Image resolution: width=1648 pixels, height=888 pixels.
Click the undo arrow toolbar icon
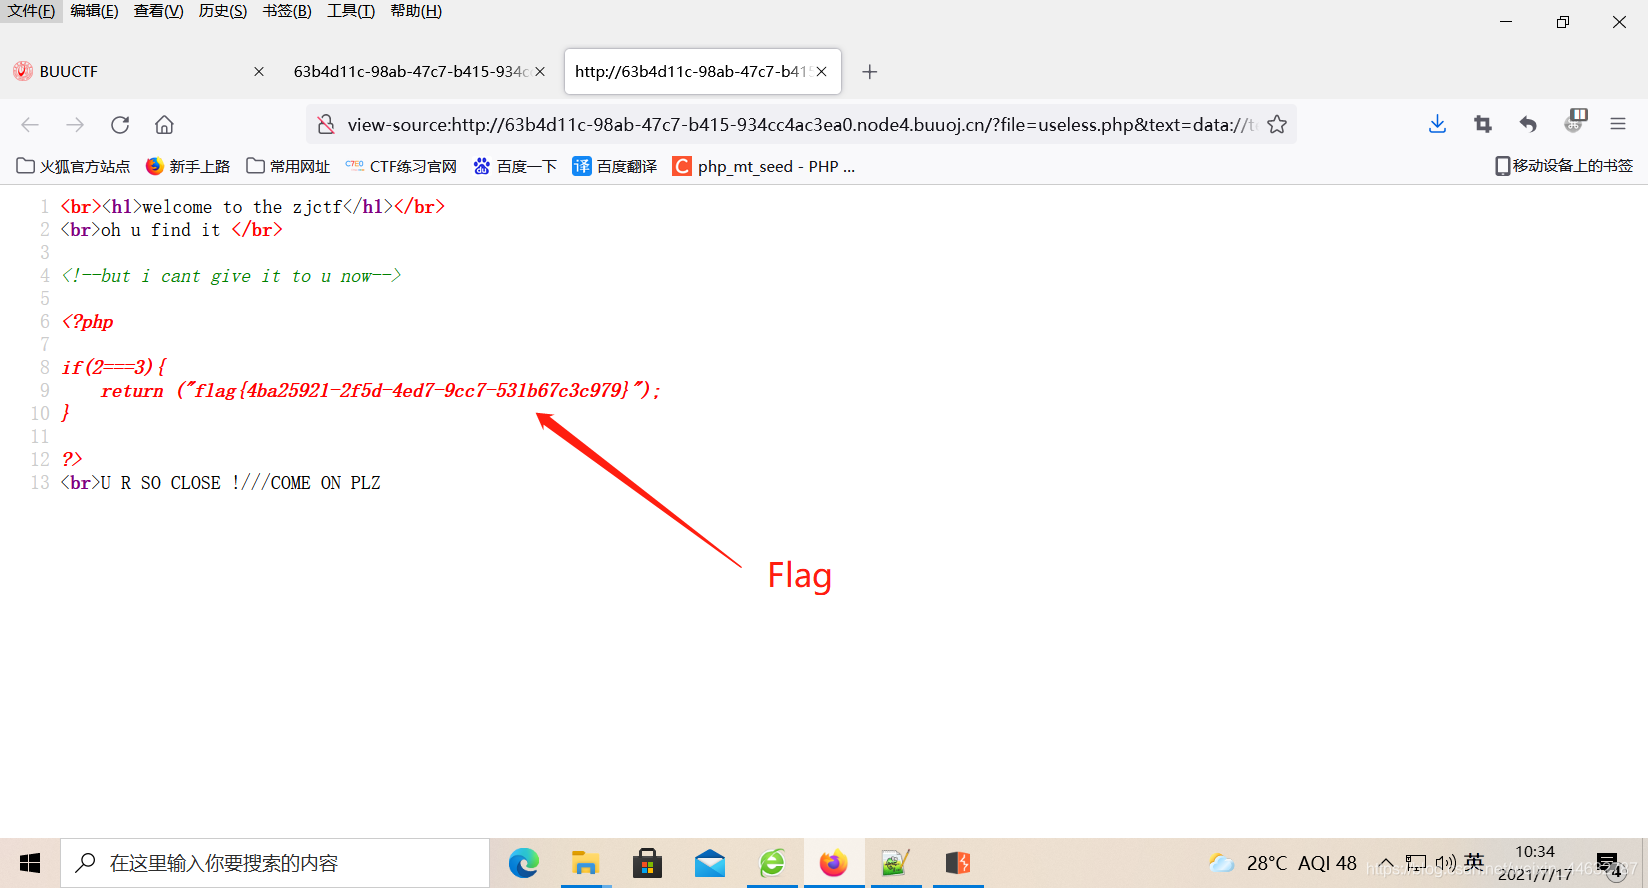1528,124
